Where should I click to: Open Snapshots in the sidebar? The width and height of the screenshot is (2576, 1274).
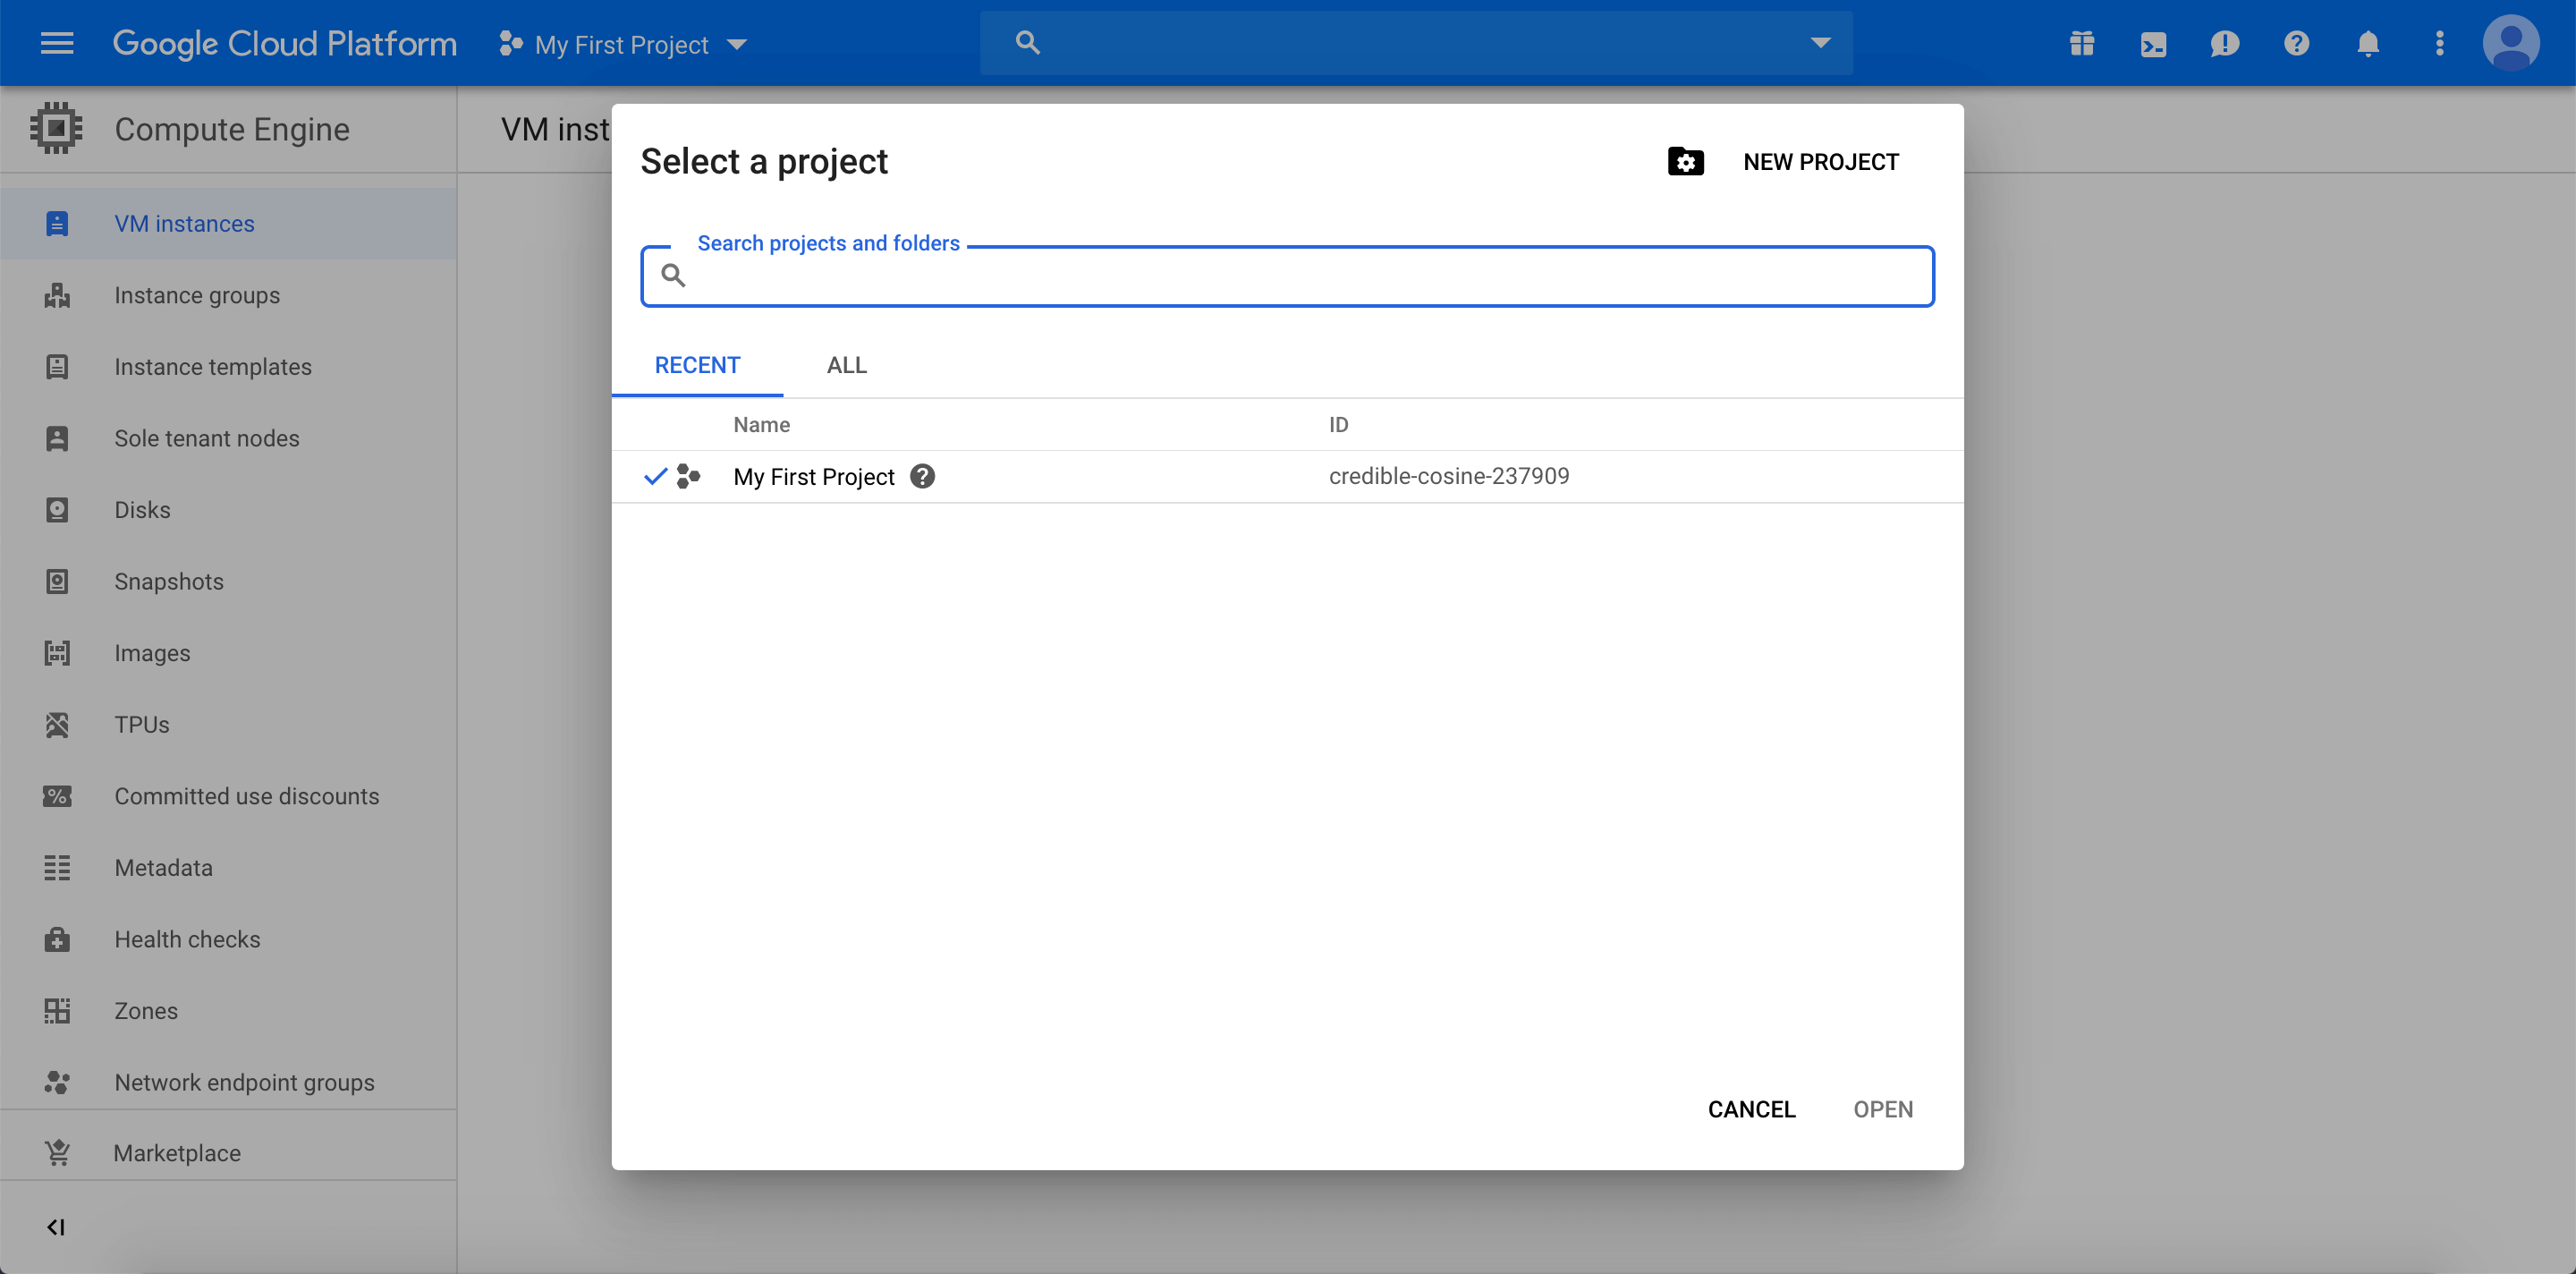[x=169, y=581]
